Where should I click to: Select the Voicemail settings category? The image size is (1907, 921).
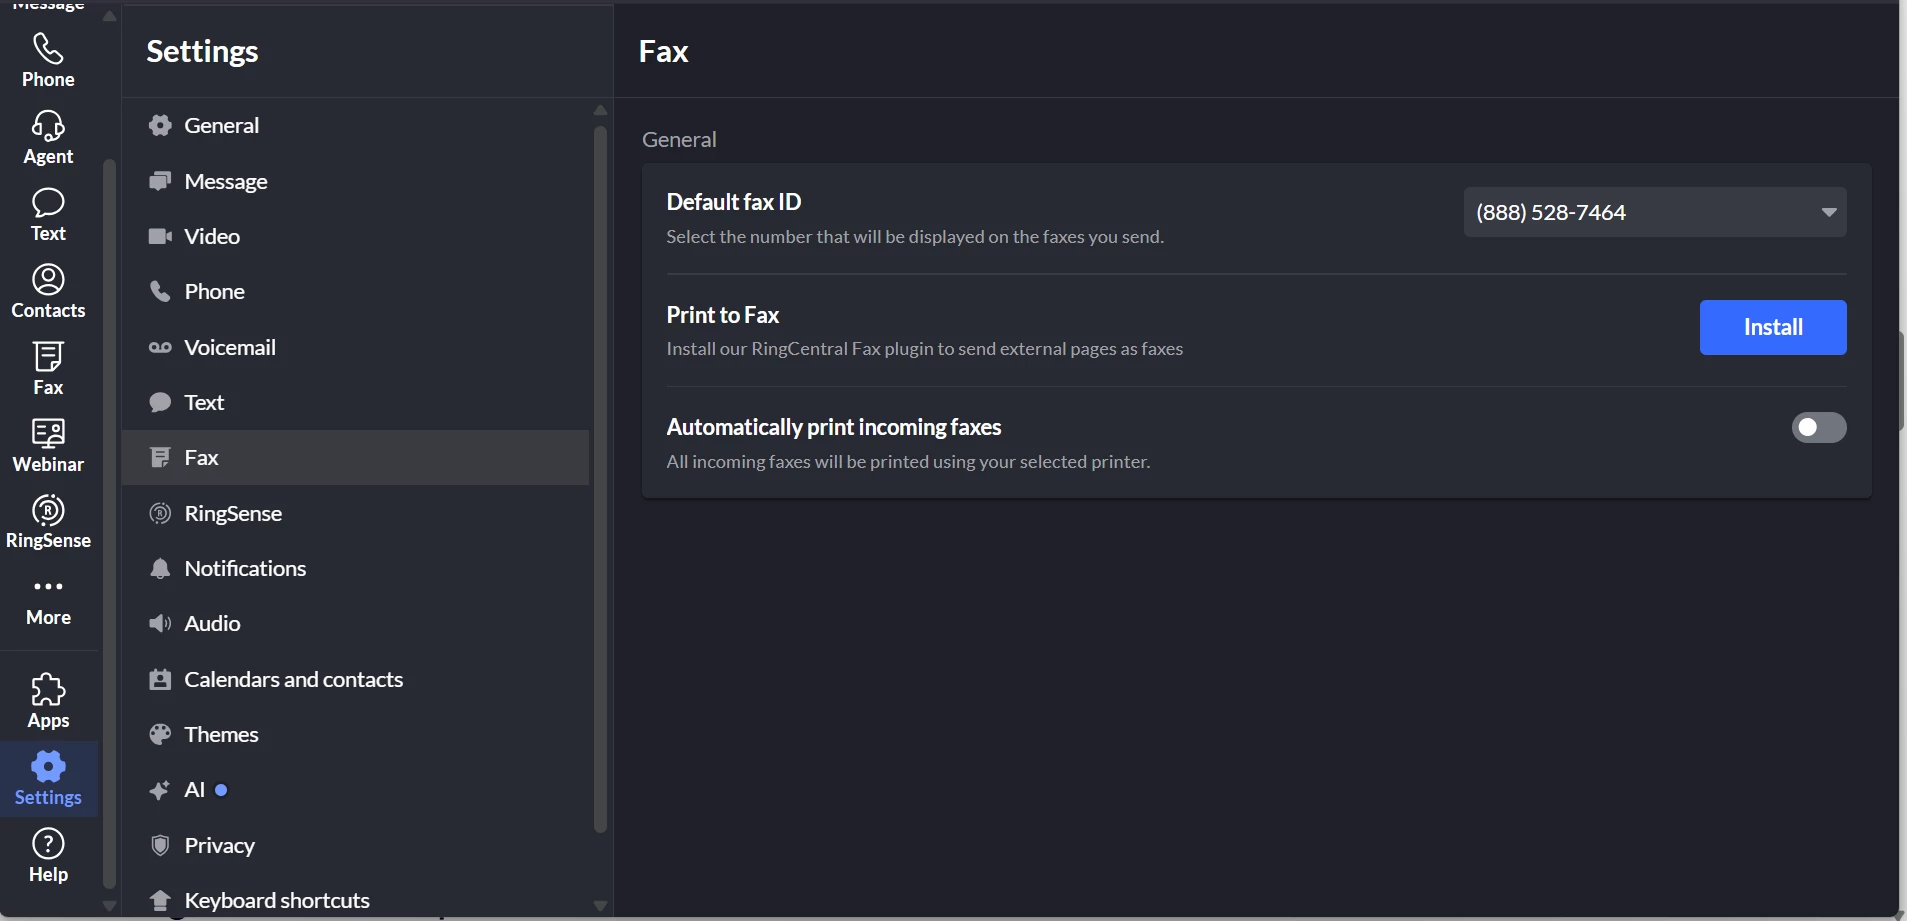coord(230,347)
